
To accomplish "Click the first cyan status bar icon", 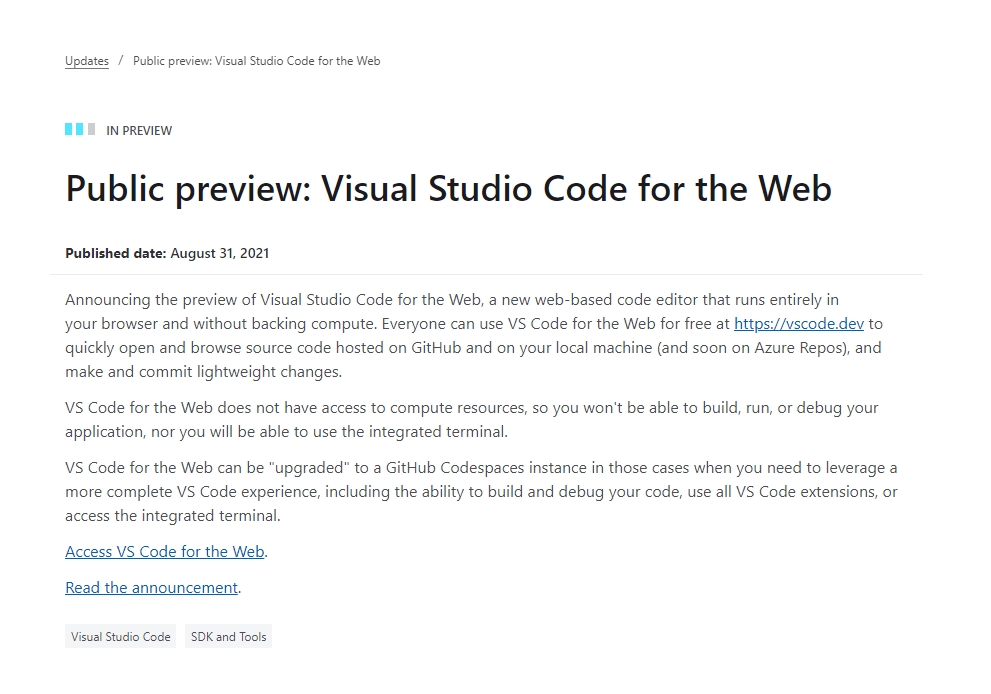I will click(x=69, y=129).
